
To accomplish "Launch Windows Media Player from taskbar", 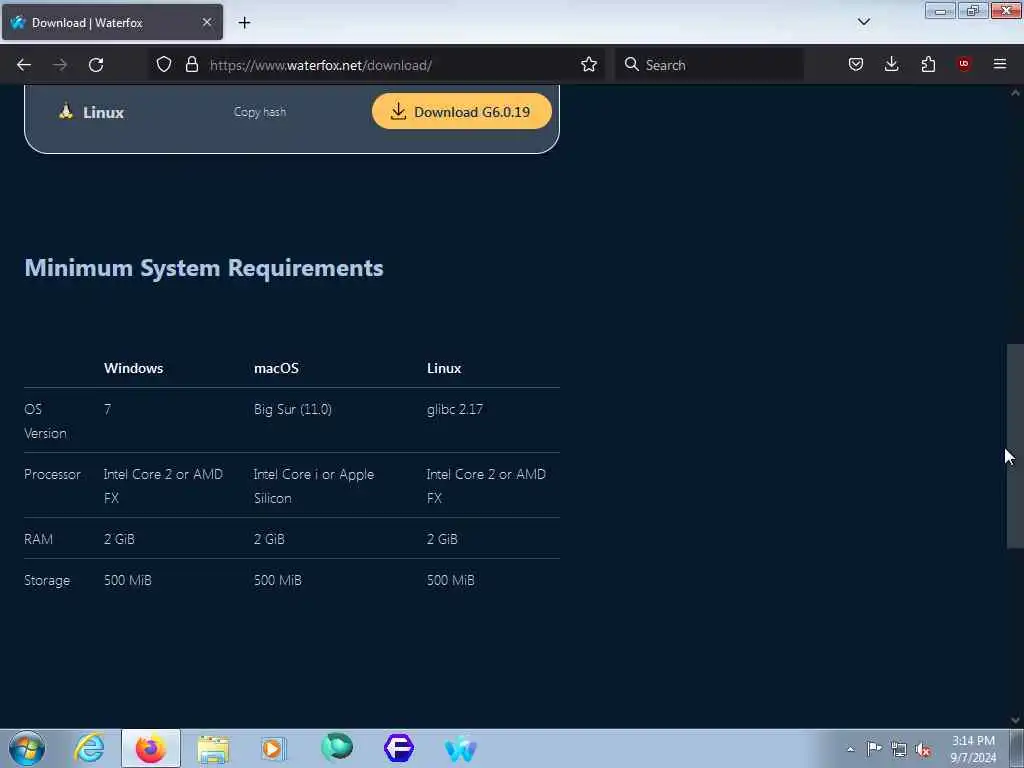I will tap(274, 748).
